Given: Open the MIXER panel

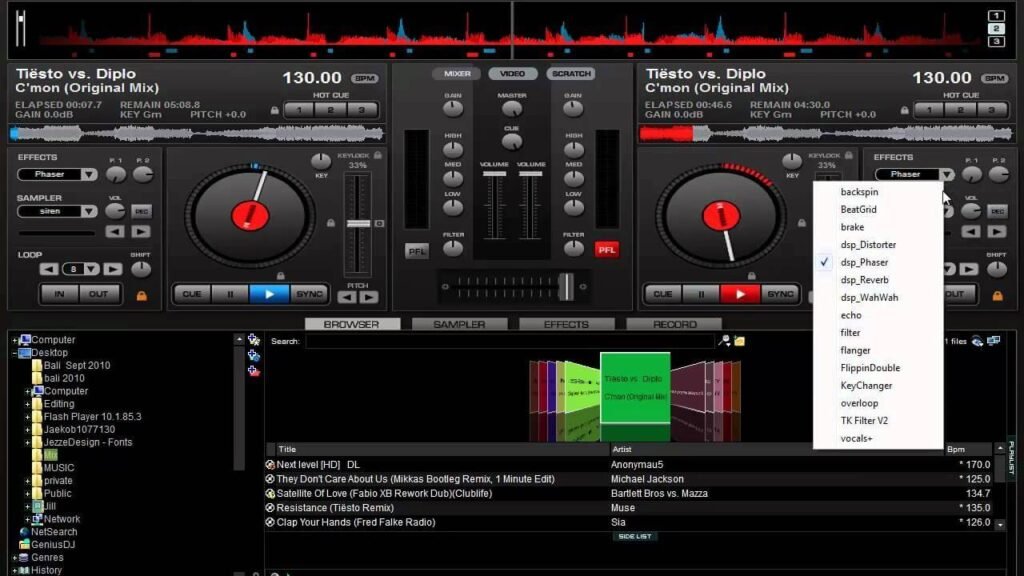Looking at the screenshot, I should click(x=456, y=74).
